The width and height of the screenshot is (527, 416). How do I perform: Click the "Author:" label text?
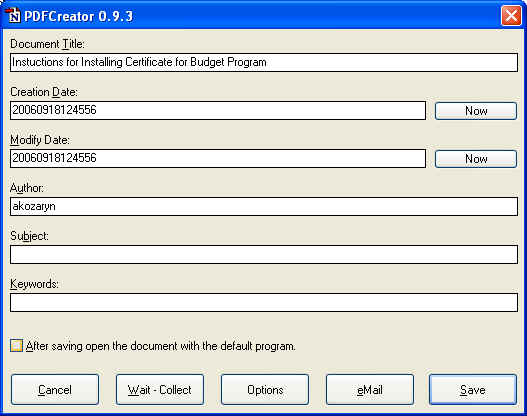[27, 188]
